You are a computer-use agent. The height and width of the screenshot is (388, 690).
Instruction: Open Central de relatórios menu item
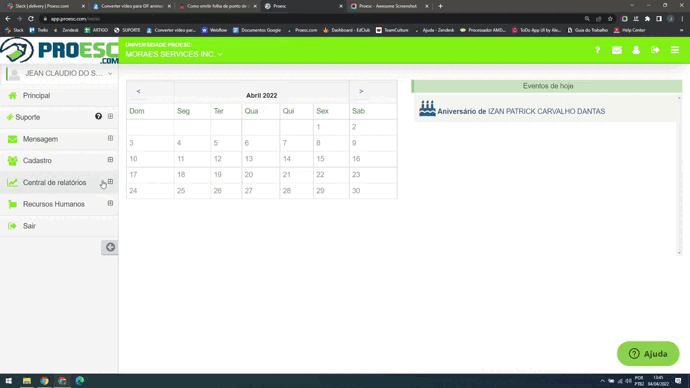pyautogui.click(x=59, y=183)
